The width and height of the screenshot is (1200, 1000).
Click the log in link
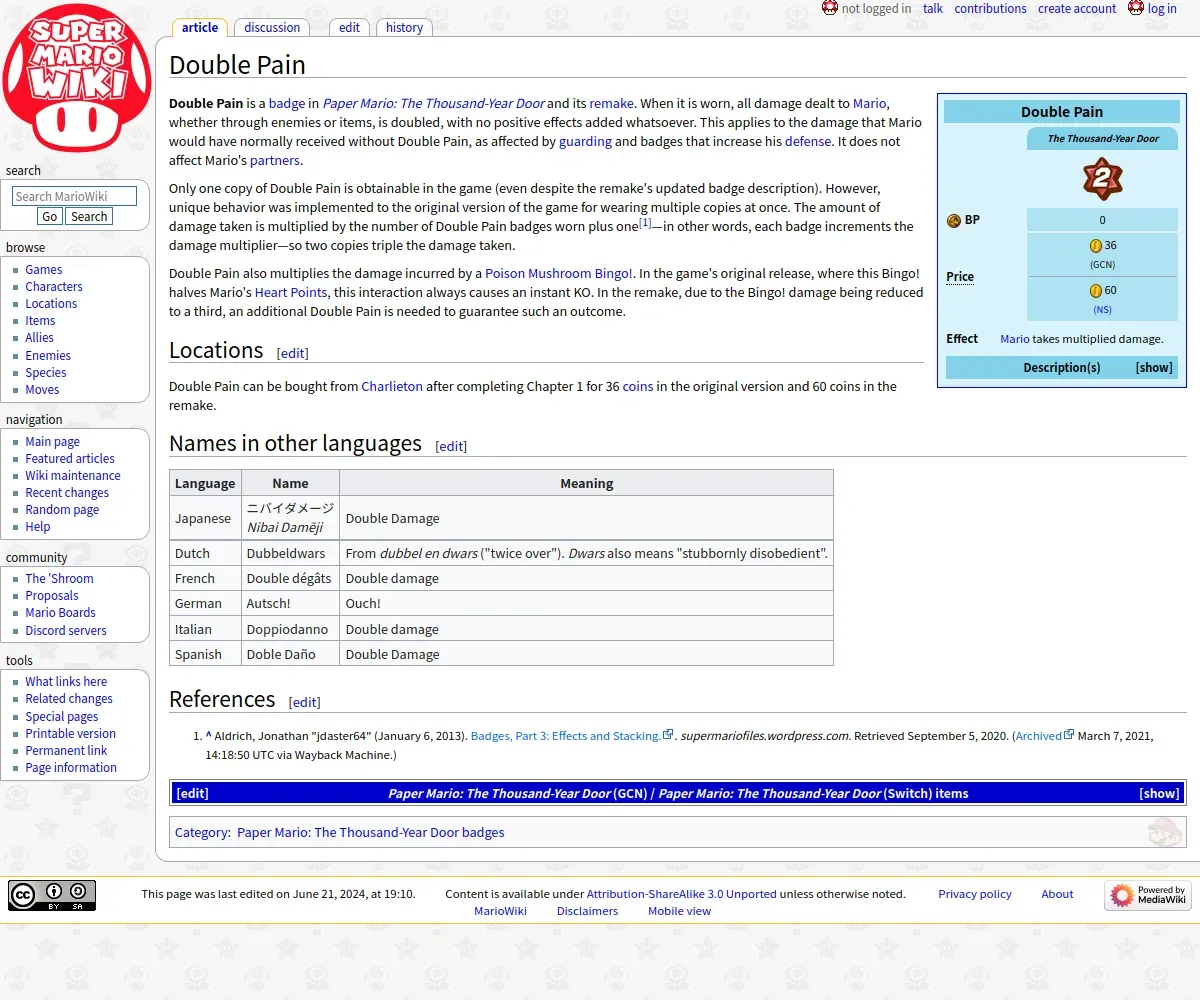tap(1162, 8)
